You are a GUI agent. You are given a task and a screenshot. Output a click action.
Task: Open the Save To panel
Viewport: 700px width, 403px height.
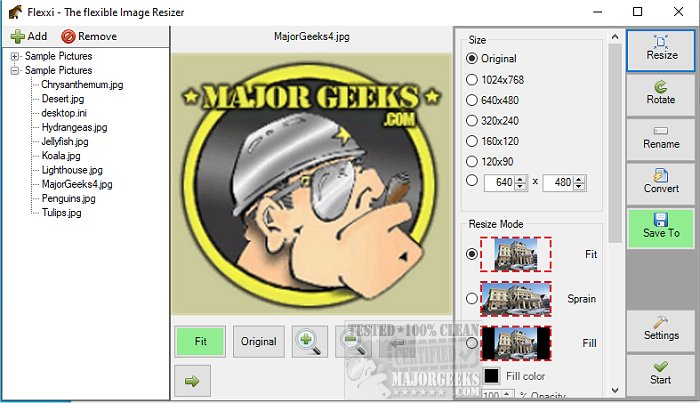coord(661,228)
